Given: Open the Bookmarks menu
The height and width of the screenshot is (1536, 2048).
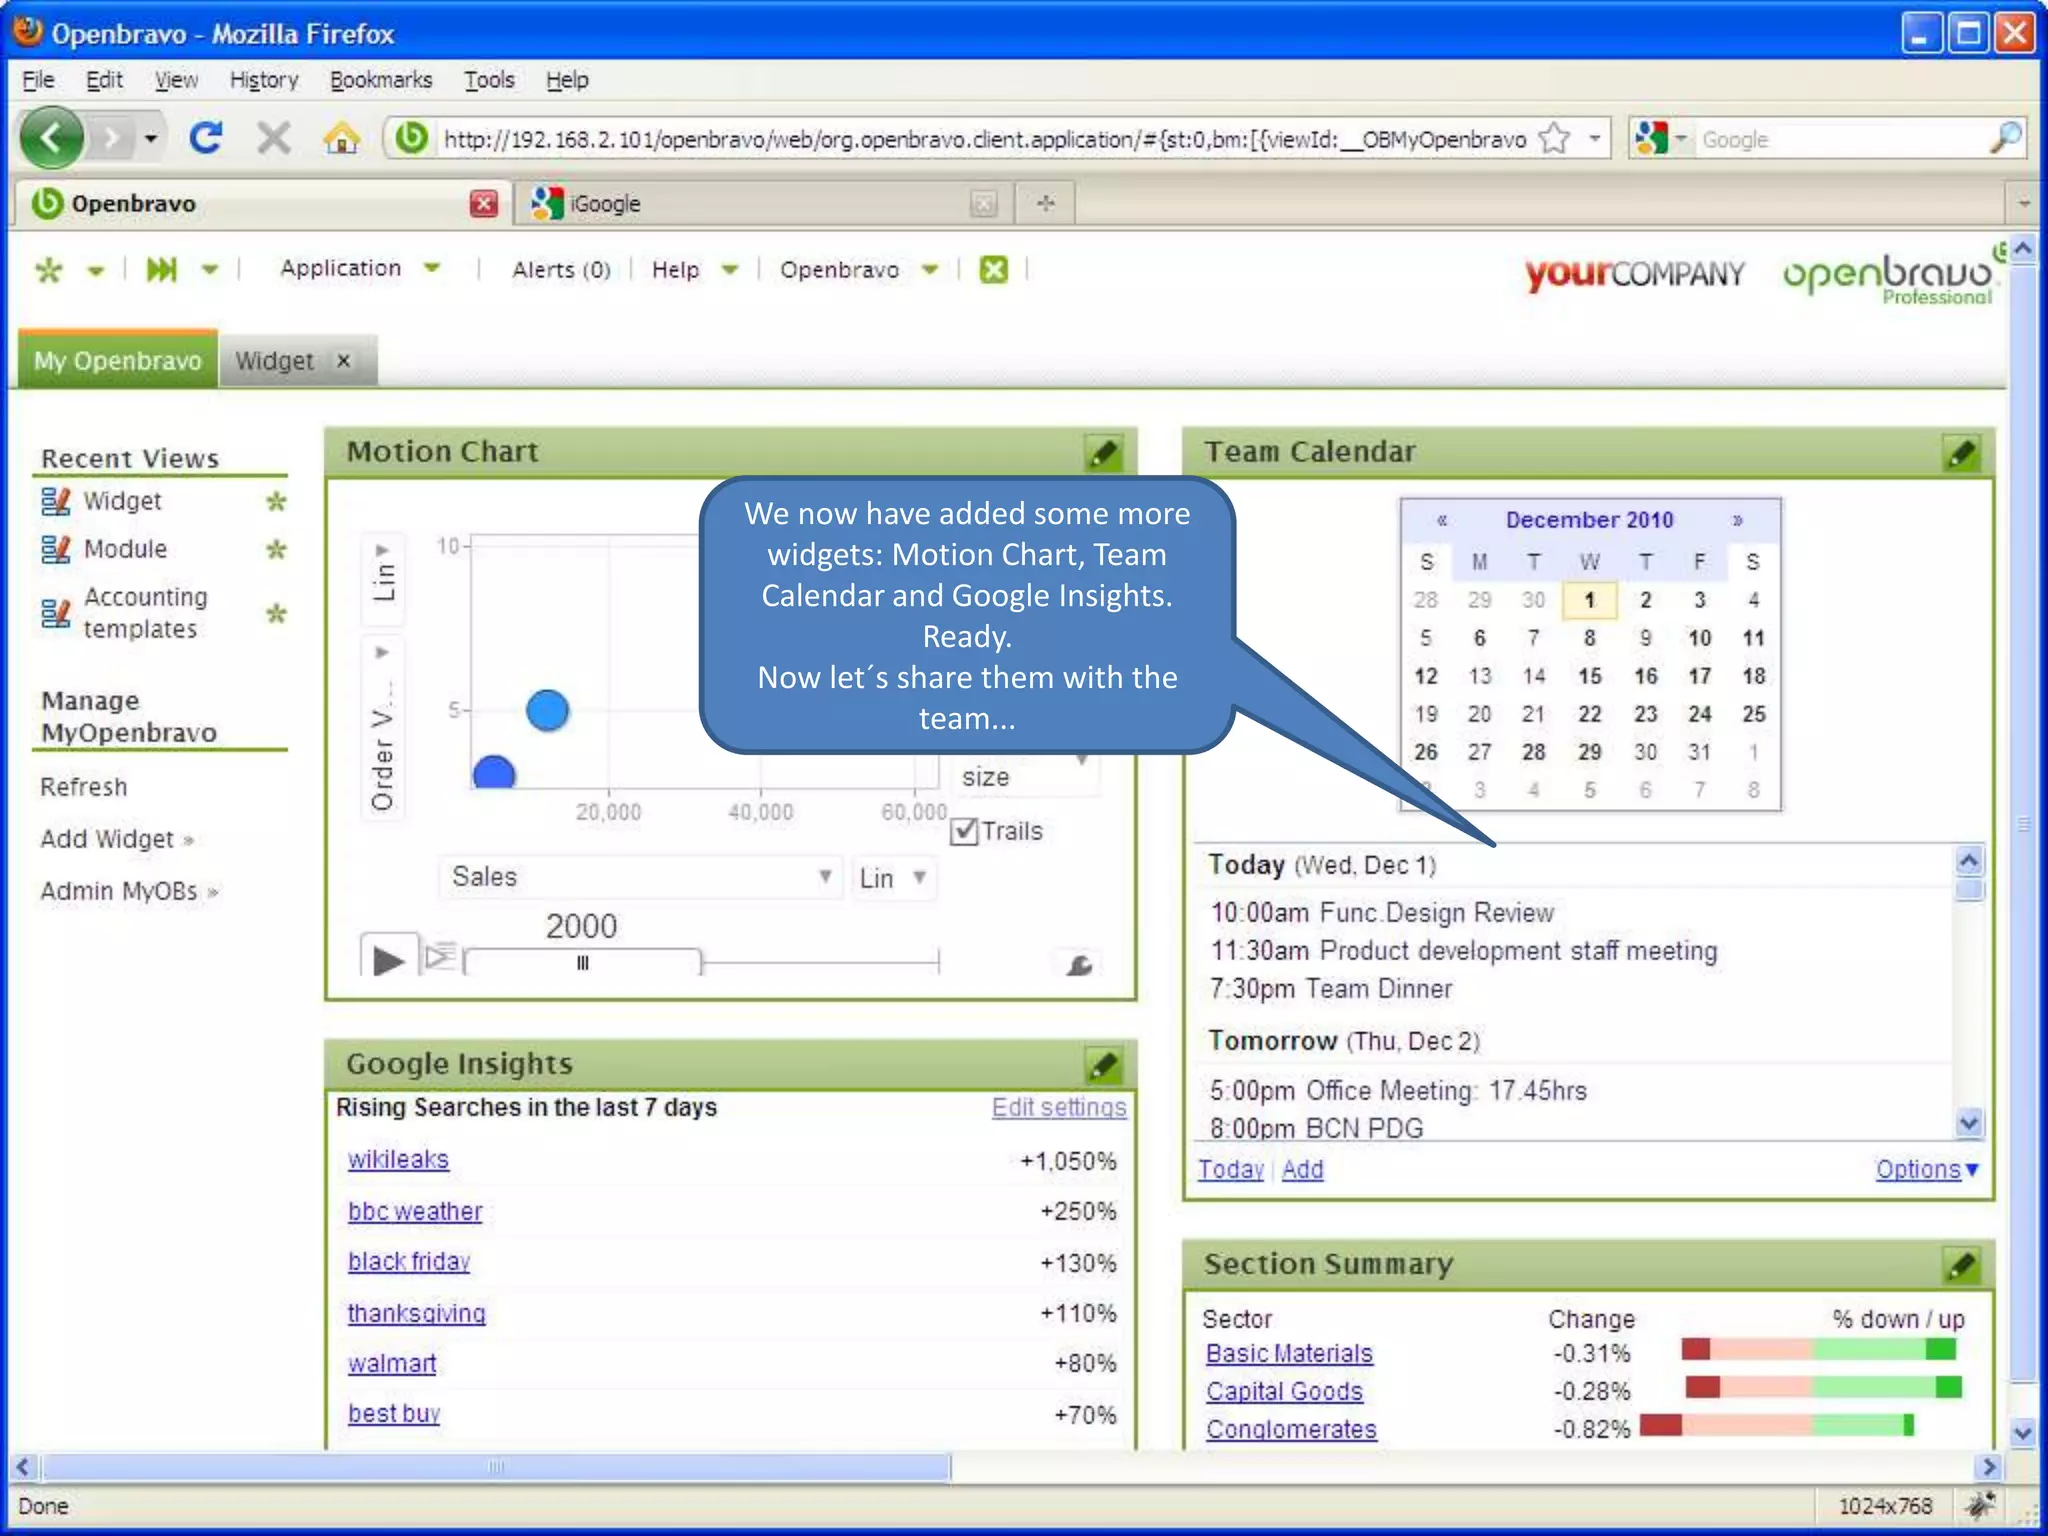Looking at the screenshot, I should 381,80.
